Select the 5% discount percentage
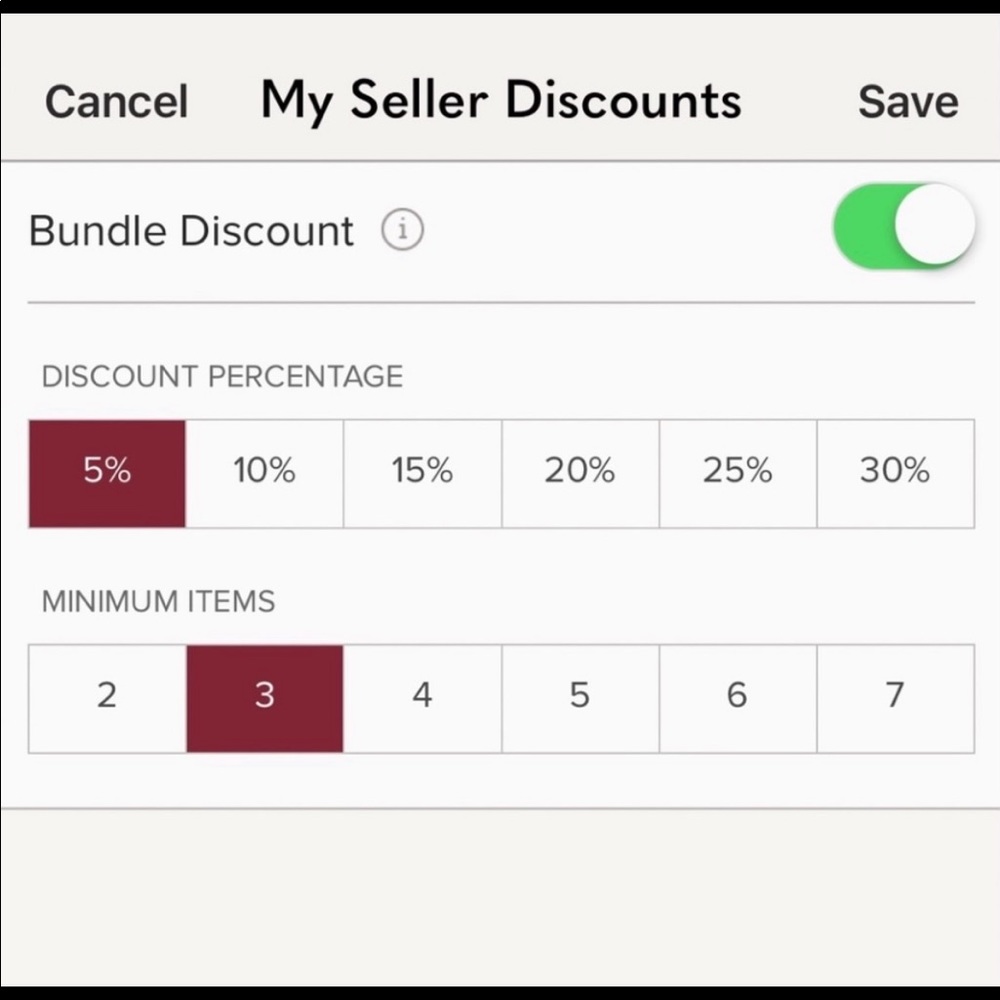 coord(107,473)
